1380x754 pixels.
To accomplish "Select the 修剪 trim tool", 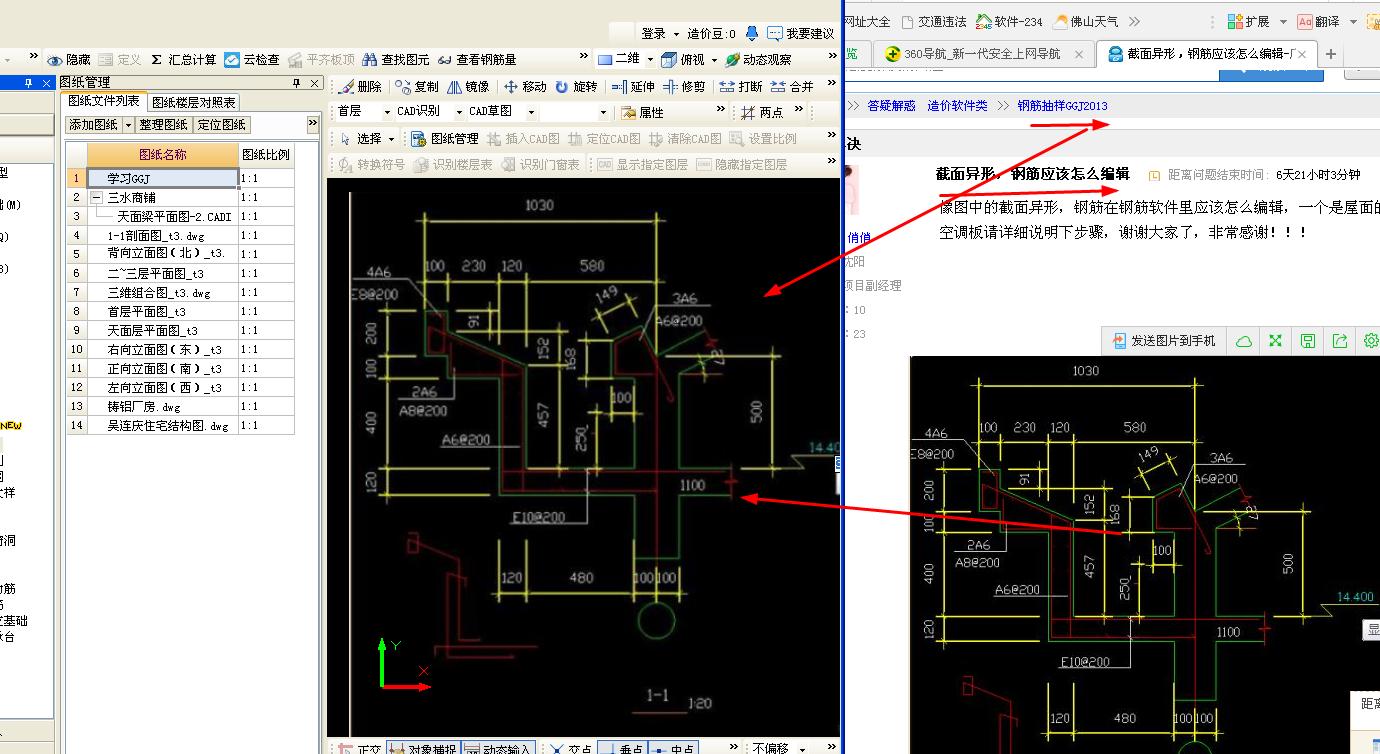I will point(684,87).
